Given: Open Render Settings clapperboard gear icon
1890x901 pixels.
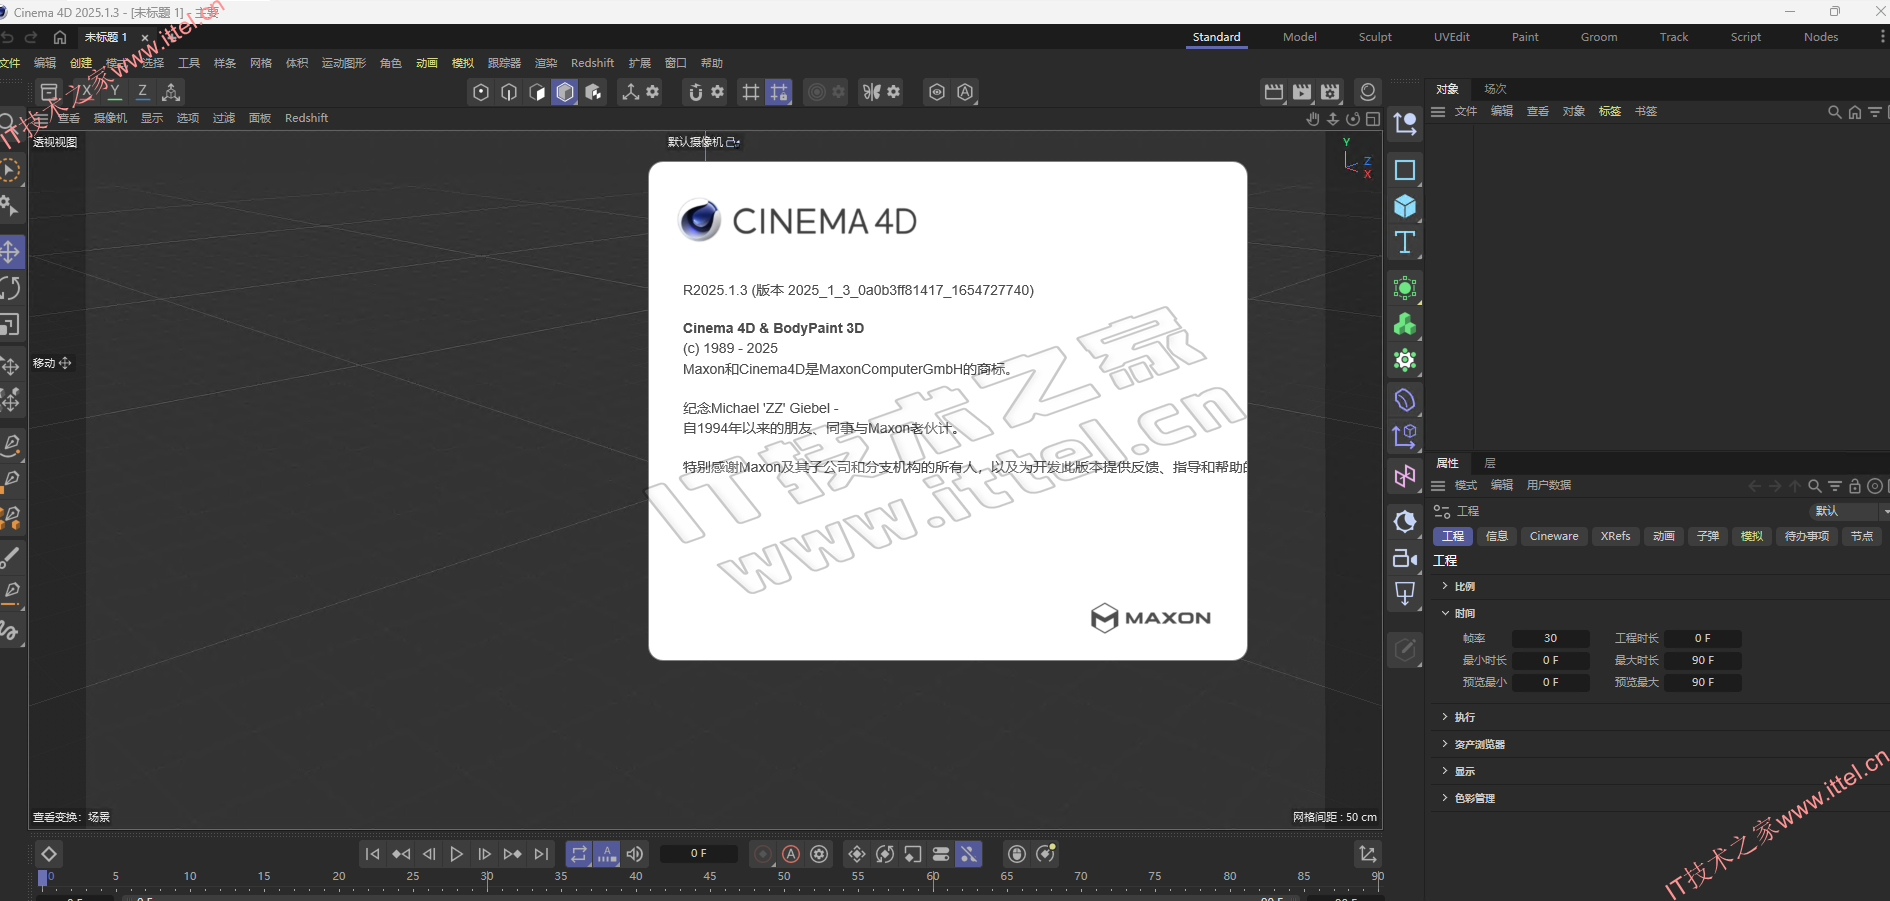Looking at the screenshot, I should click(1330, 92).
